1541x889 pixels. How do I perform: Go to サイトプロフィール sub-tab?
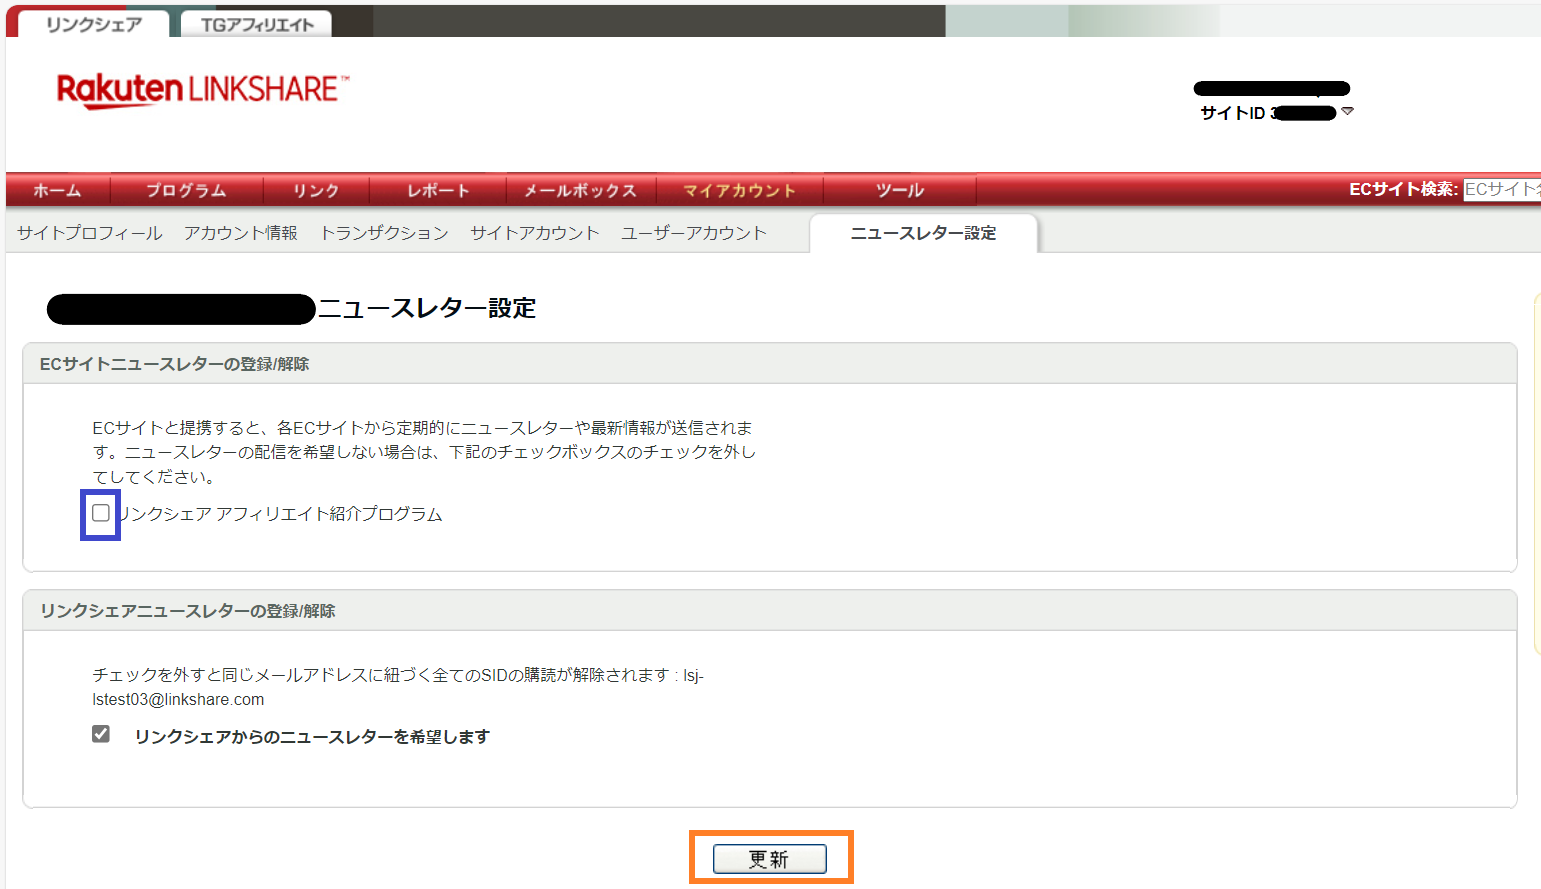click(x=90, y=233)
